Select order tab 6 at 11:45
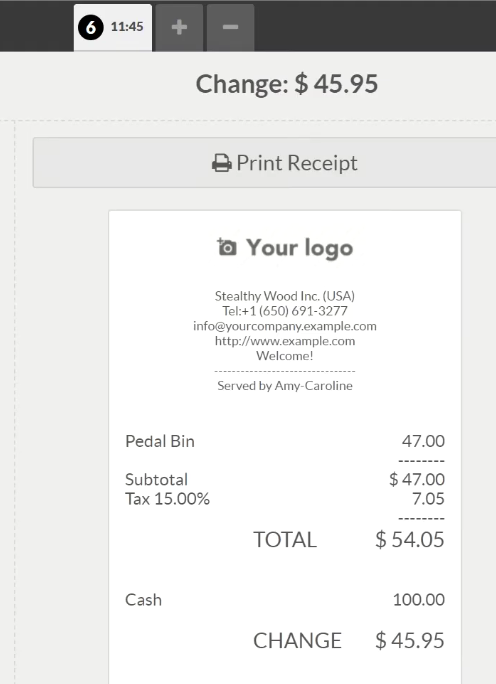 click(x=113, y=27)
